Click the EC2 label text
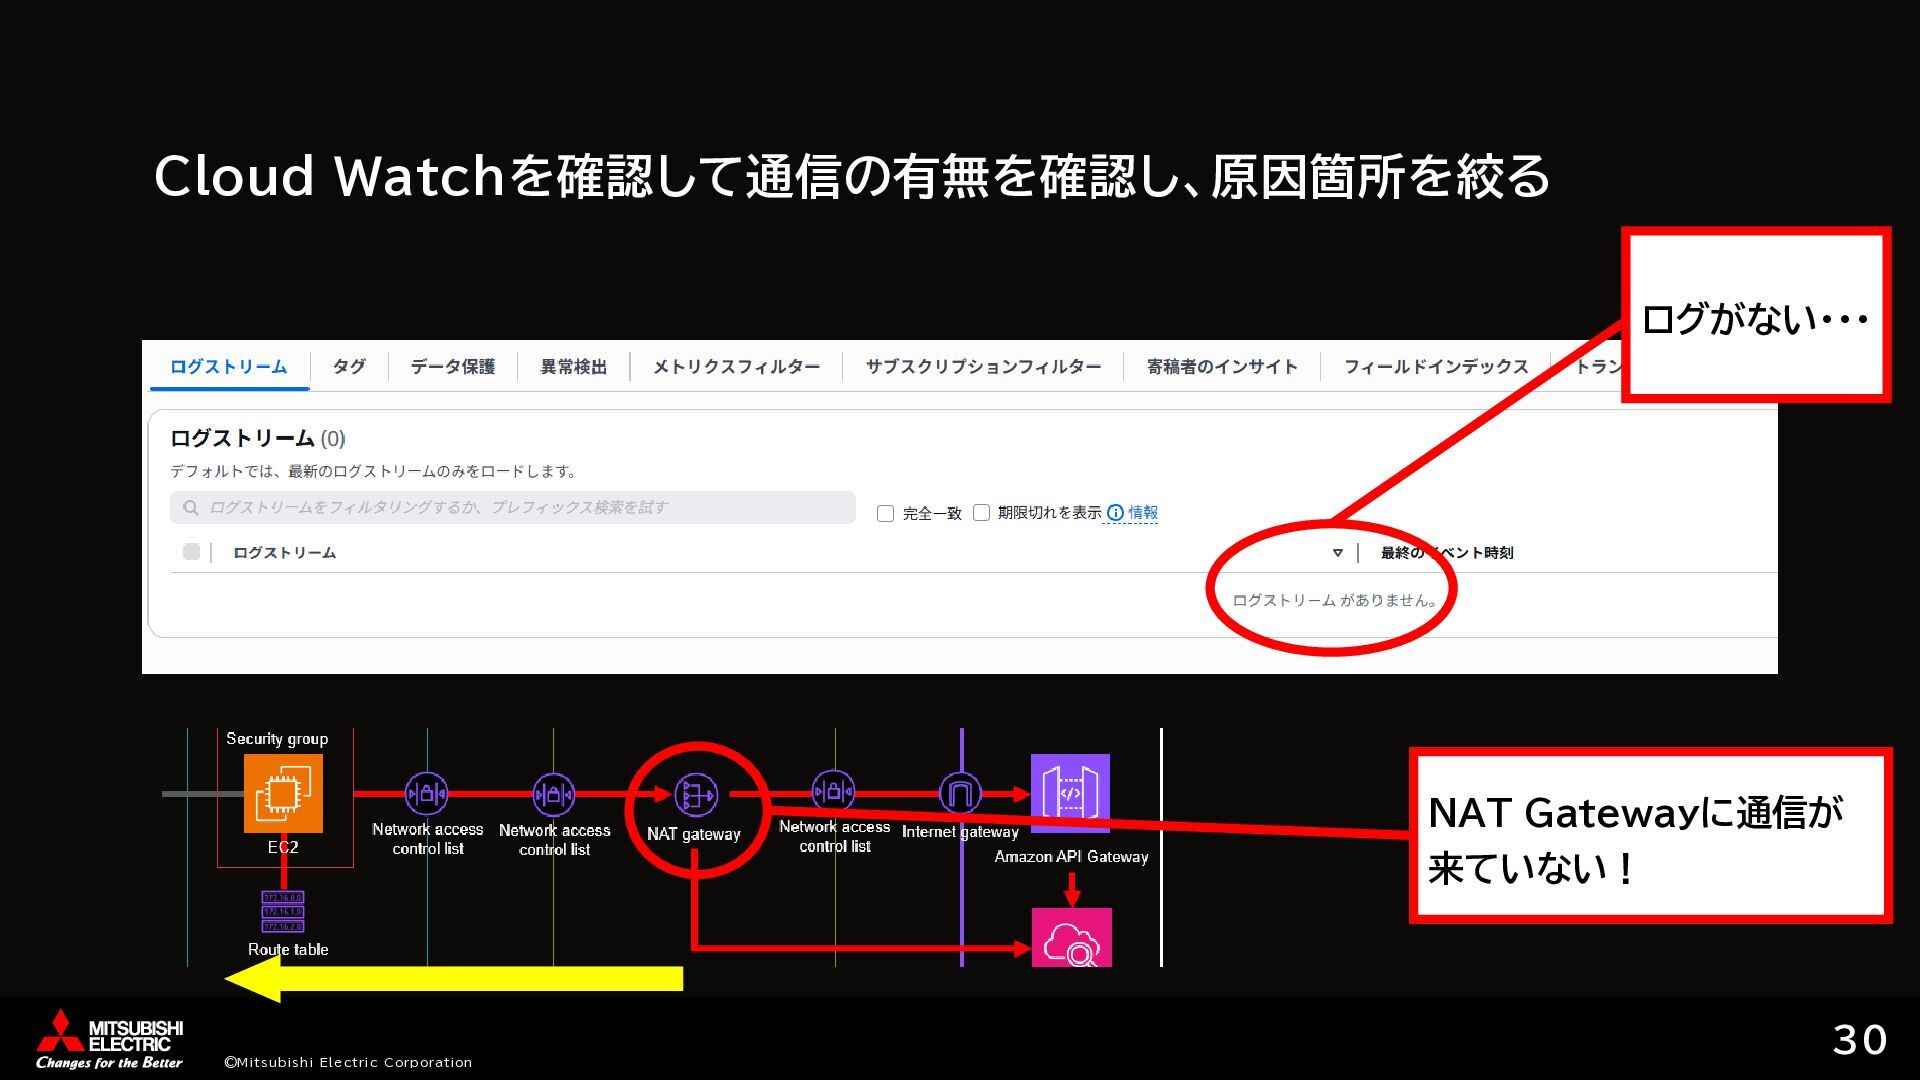Screen dimensions: 1920x1080 pos(283,847)
